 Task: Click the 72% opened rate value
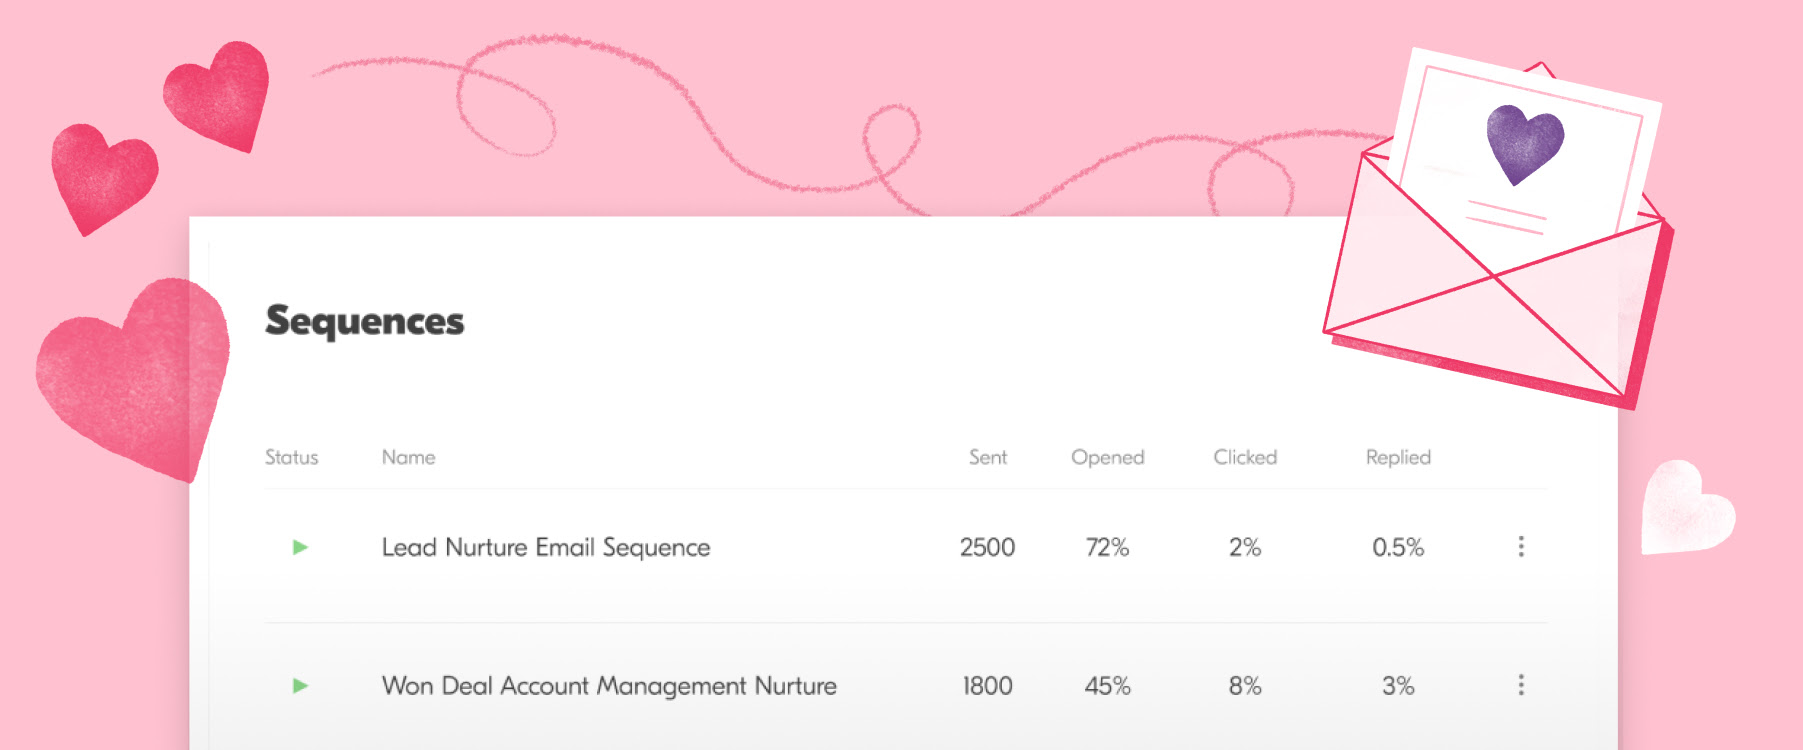pyautogui.click(x=1107, y=547)
